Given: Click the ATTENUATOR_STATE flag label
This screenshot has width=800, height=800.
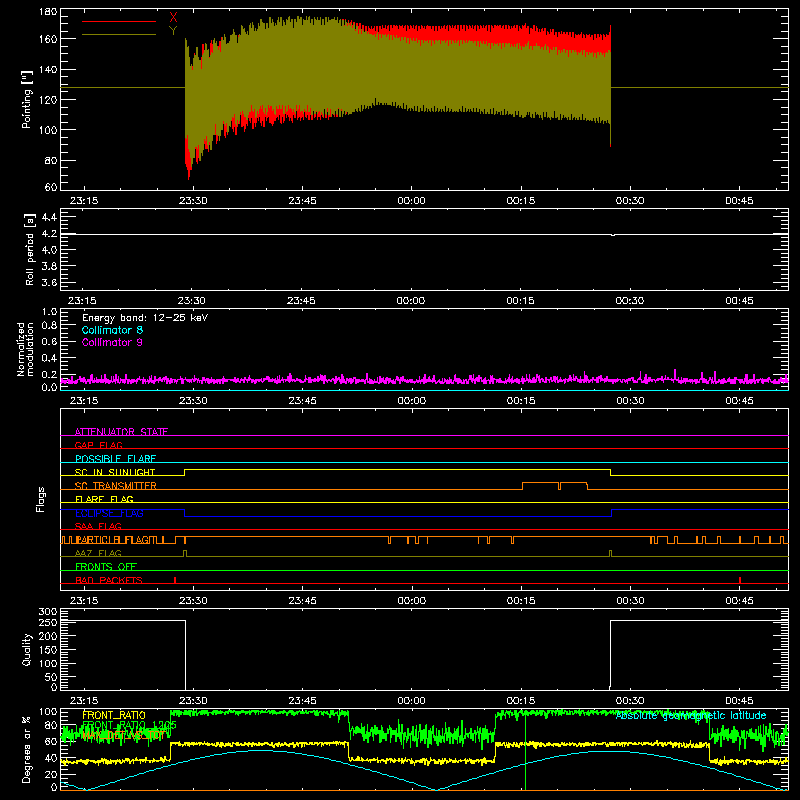Looking at the screenshot, I should (121, 432).
